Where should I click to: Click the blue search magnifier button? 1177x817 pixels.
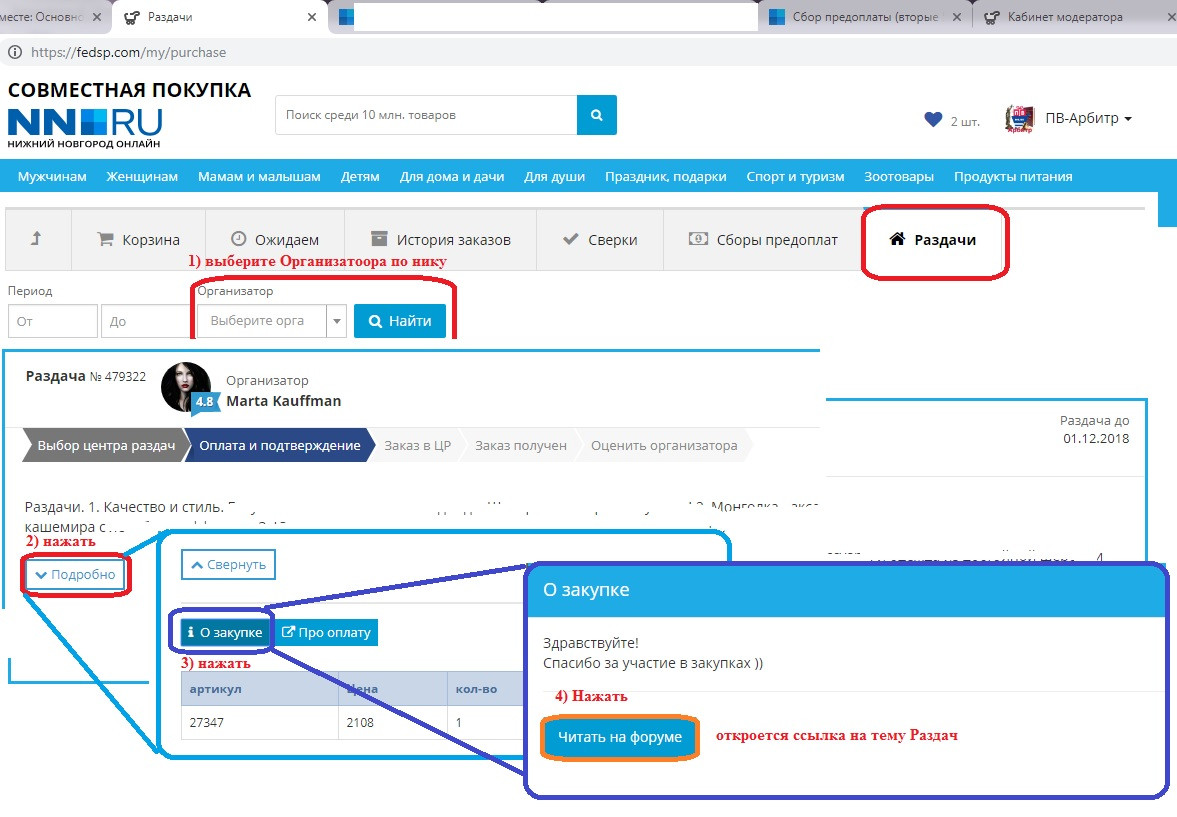tap(597, 115)
